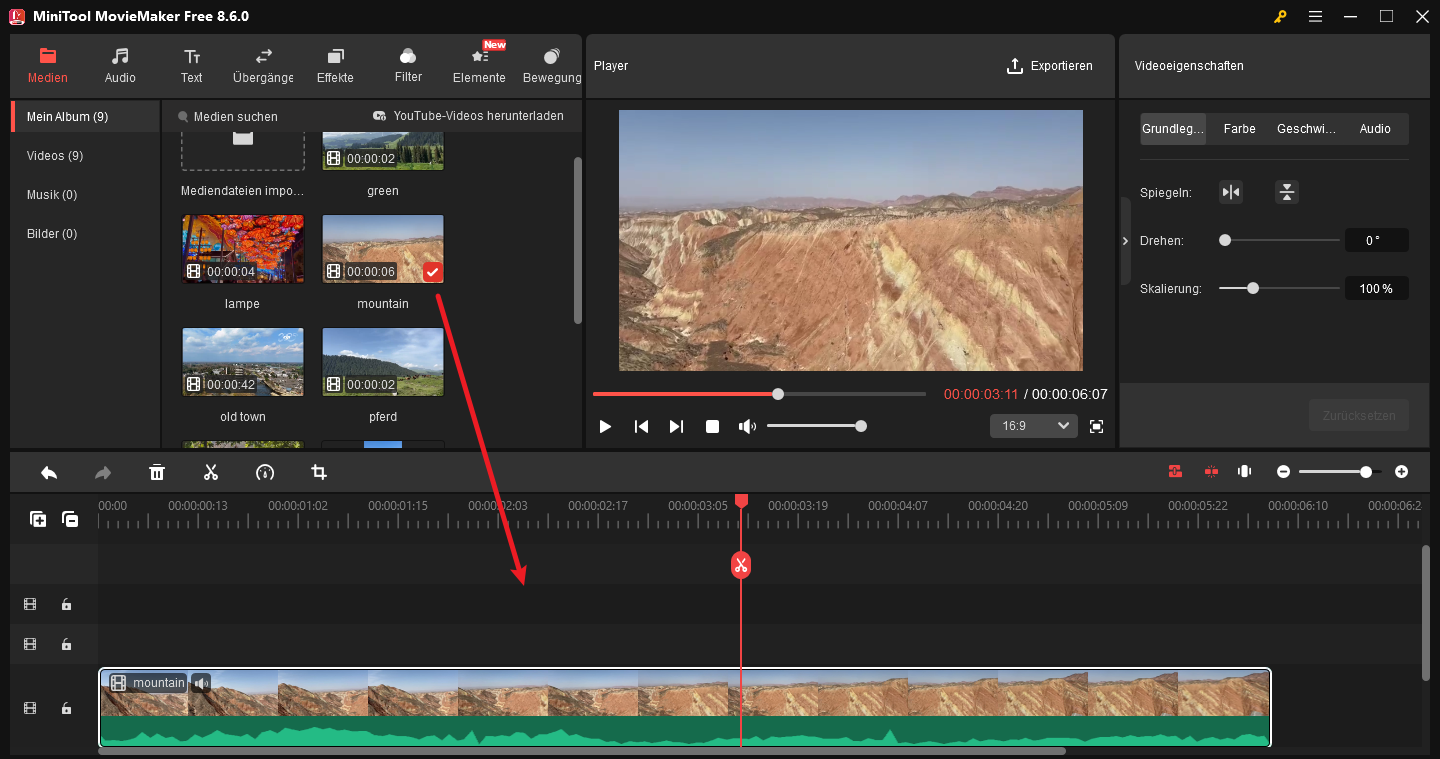Delete the selected clip with the trash icon
1440x759 pixels.
pyautogui.click(x=157, y=471)
